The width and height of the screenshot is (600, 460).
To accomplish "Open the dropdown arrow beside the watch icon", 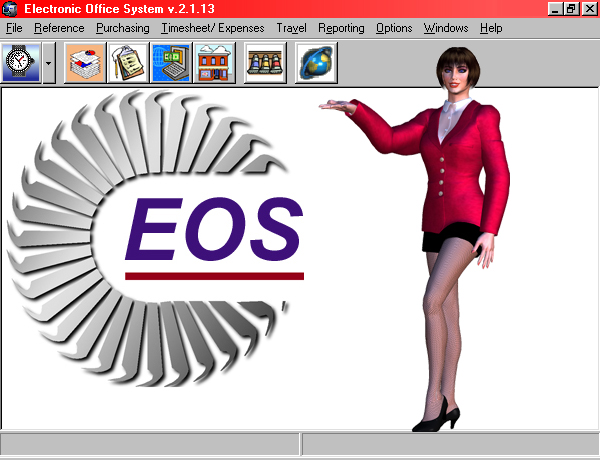I will pyautogui.click(x=49, y=63).
